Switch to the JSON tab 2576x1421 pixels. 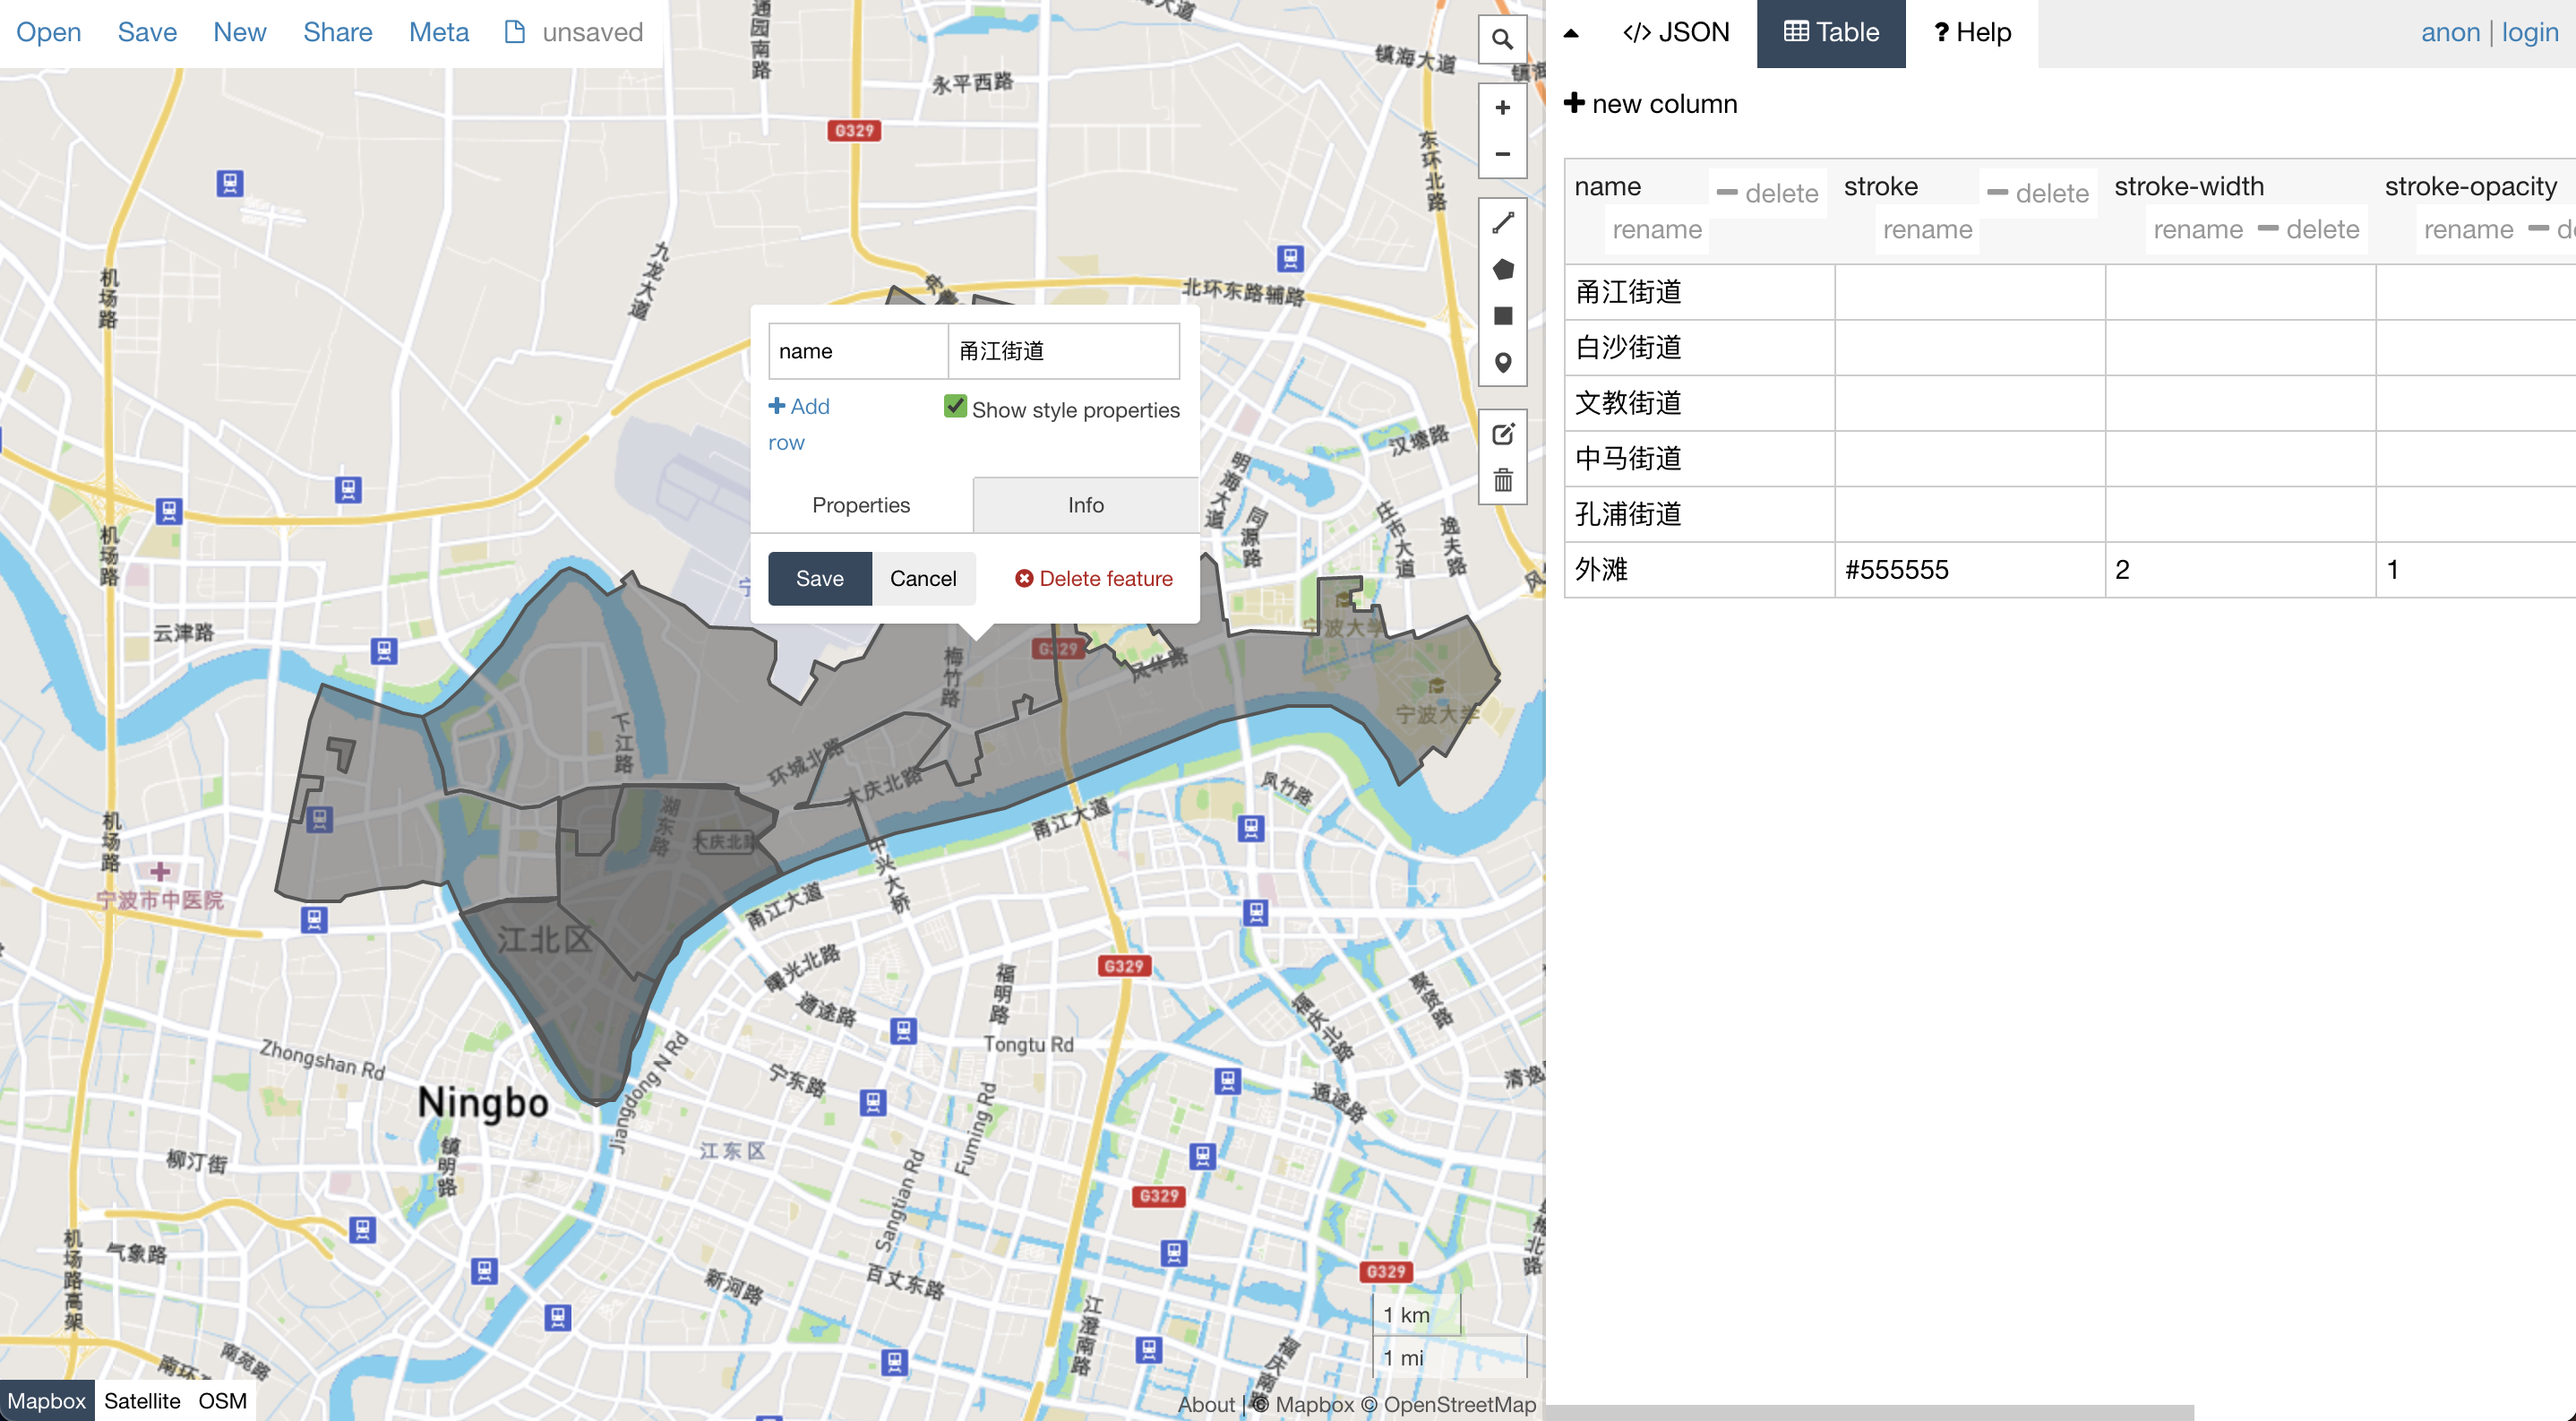click(1676, 32)
